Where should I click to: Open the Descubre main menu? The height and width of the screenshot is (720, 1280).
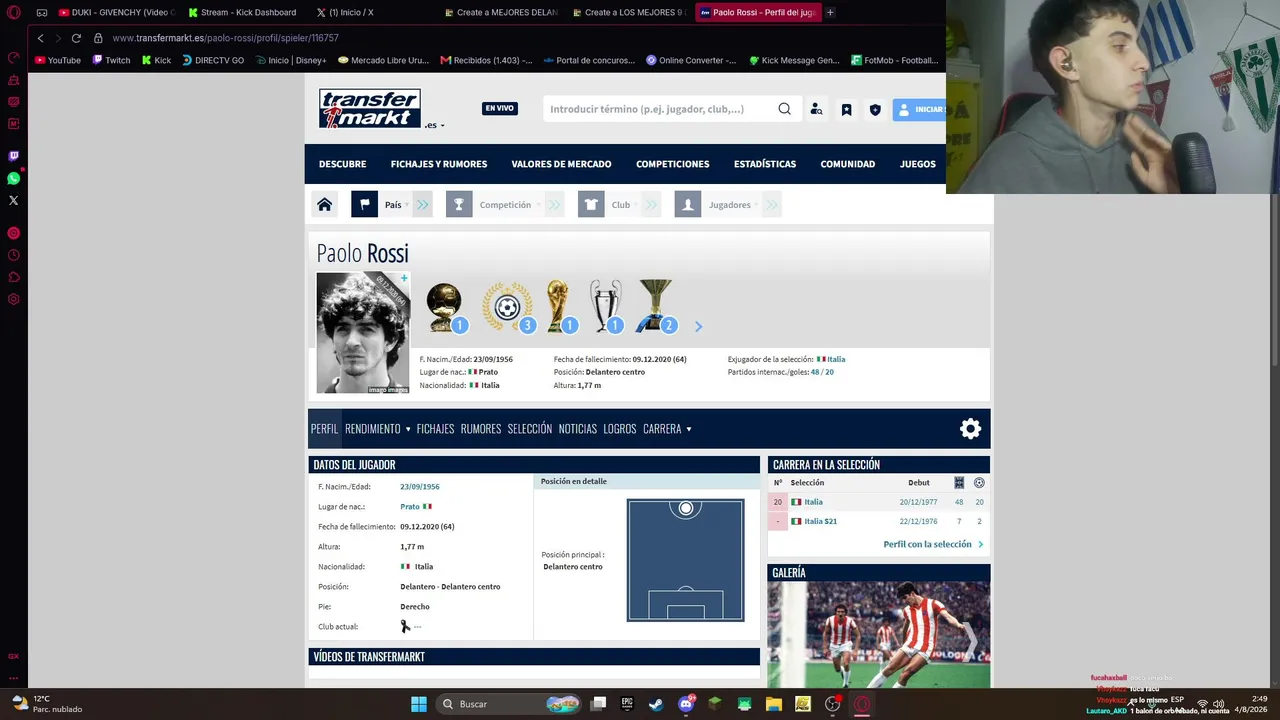pos(342,164)
